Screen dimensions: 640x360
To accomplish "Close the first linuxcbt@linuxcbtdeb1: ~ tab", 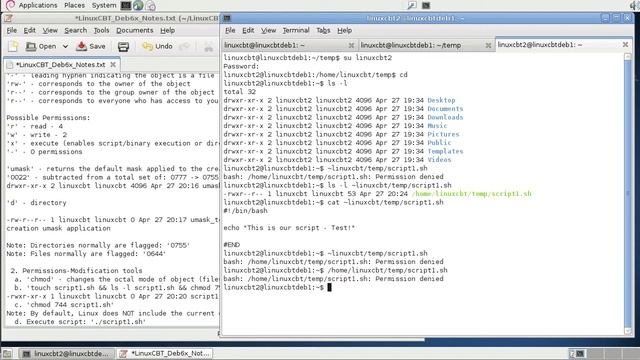I will pos(351,45).
